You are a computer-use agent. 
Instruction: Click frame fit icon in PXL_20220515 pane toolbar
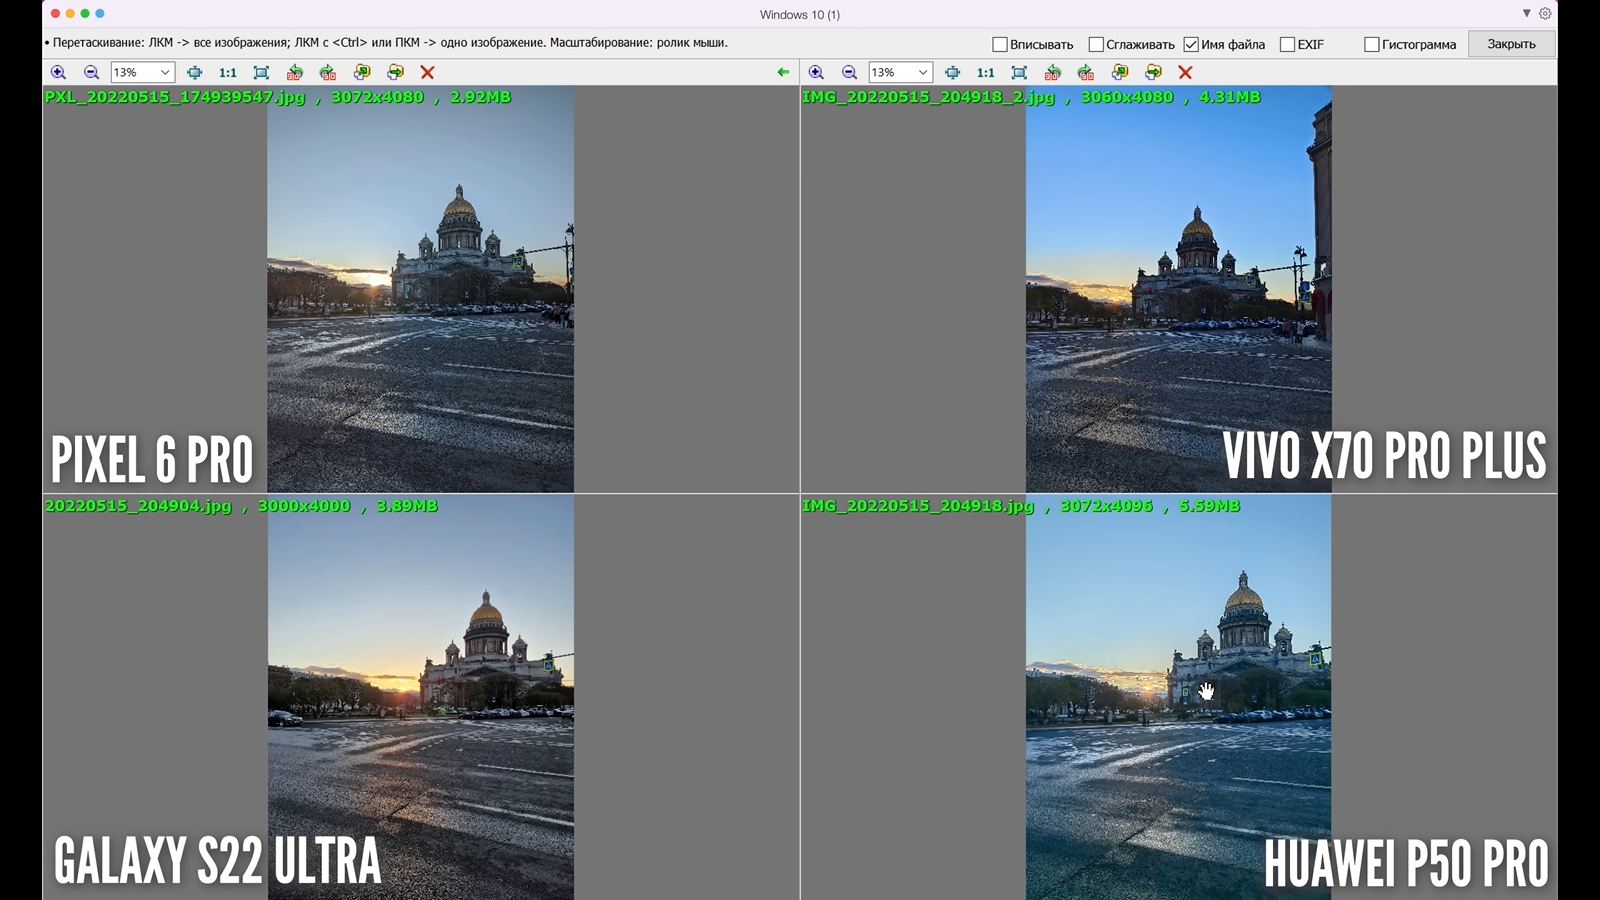261,72
